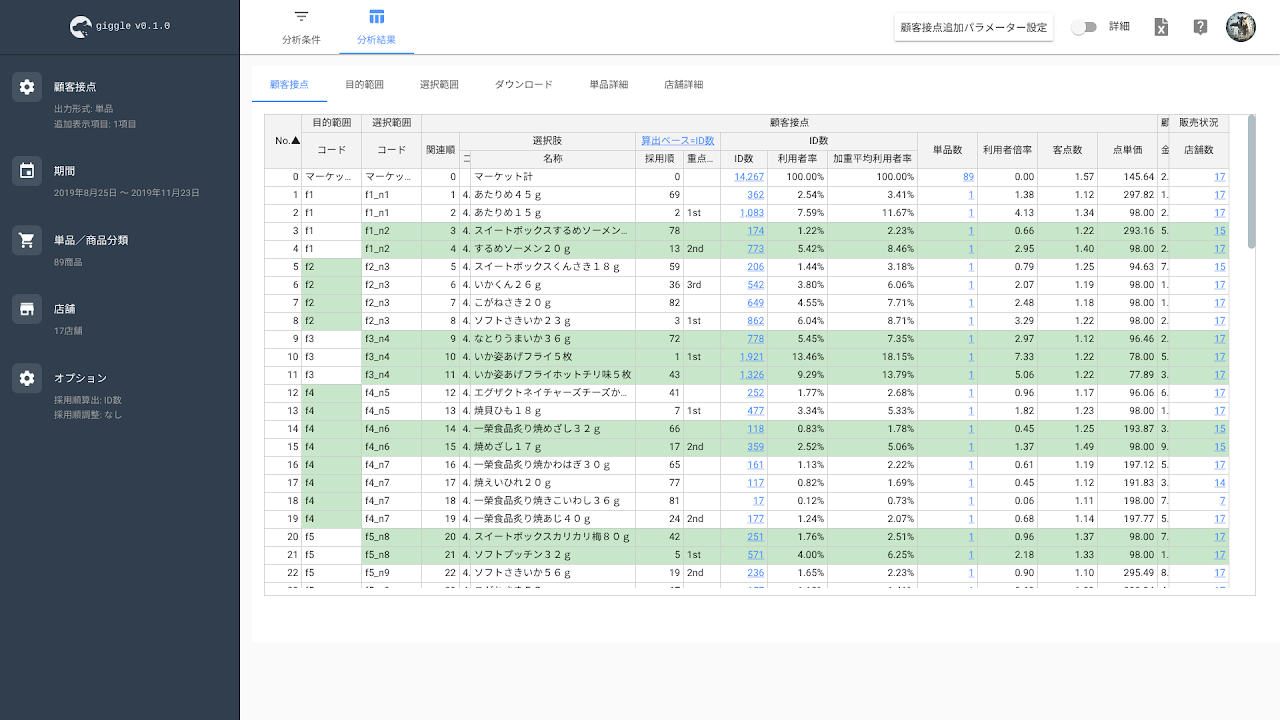The width and height of the screenshot is (1280, 720).
Task: Click the 販売状況 column group header
Action: pyautogui.click(x=1198, y=123)
